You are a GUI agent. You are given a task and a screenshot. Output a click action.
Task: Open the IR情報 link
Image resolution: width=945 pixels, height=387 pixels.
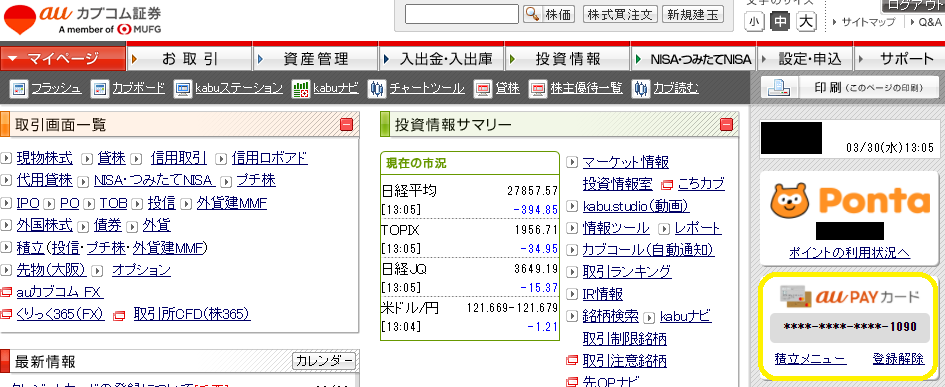click(603, 294)
